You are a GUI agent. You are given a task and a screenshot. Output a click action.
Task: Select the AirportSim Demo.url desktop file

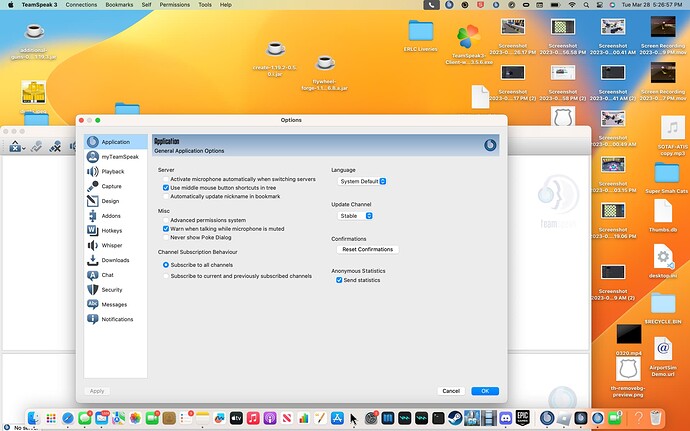663,357
